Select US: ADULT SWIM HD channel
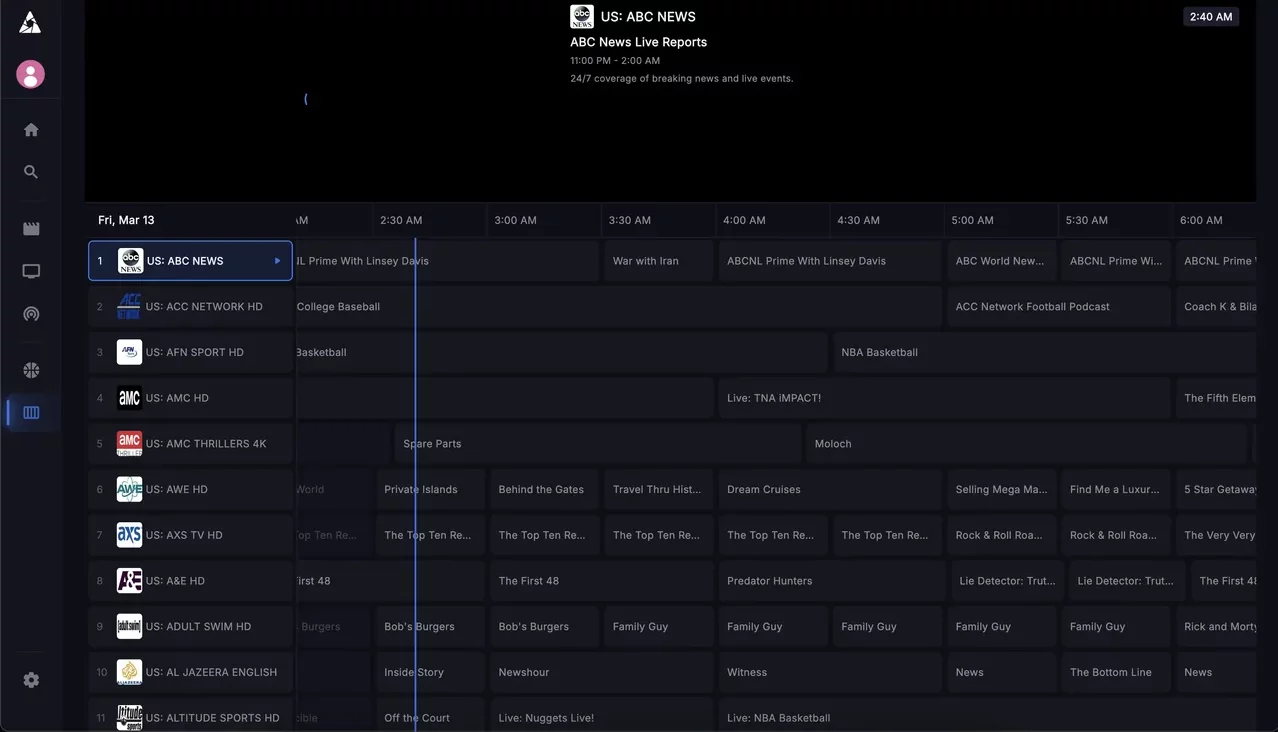 click(x=190, y=627)
